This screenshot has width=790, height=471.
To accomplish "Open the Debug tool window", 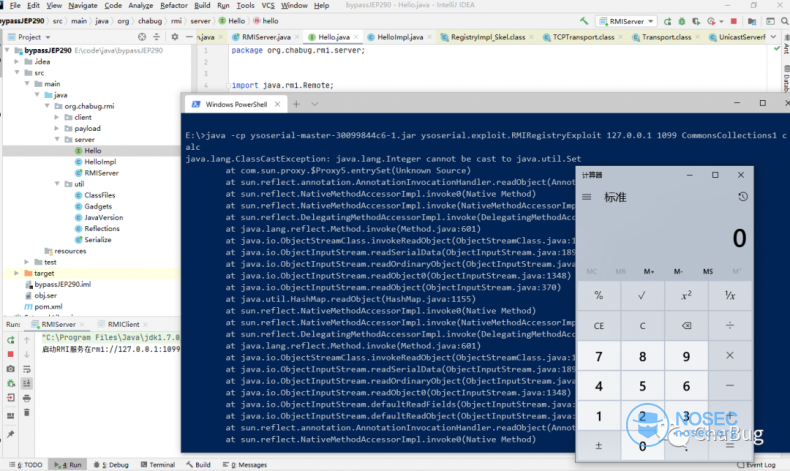I will (x=111, y=464).
